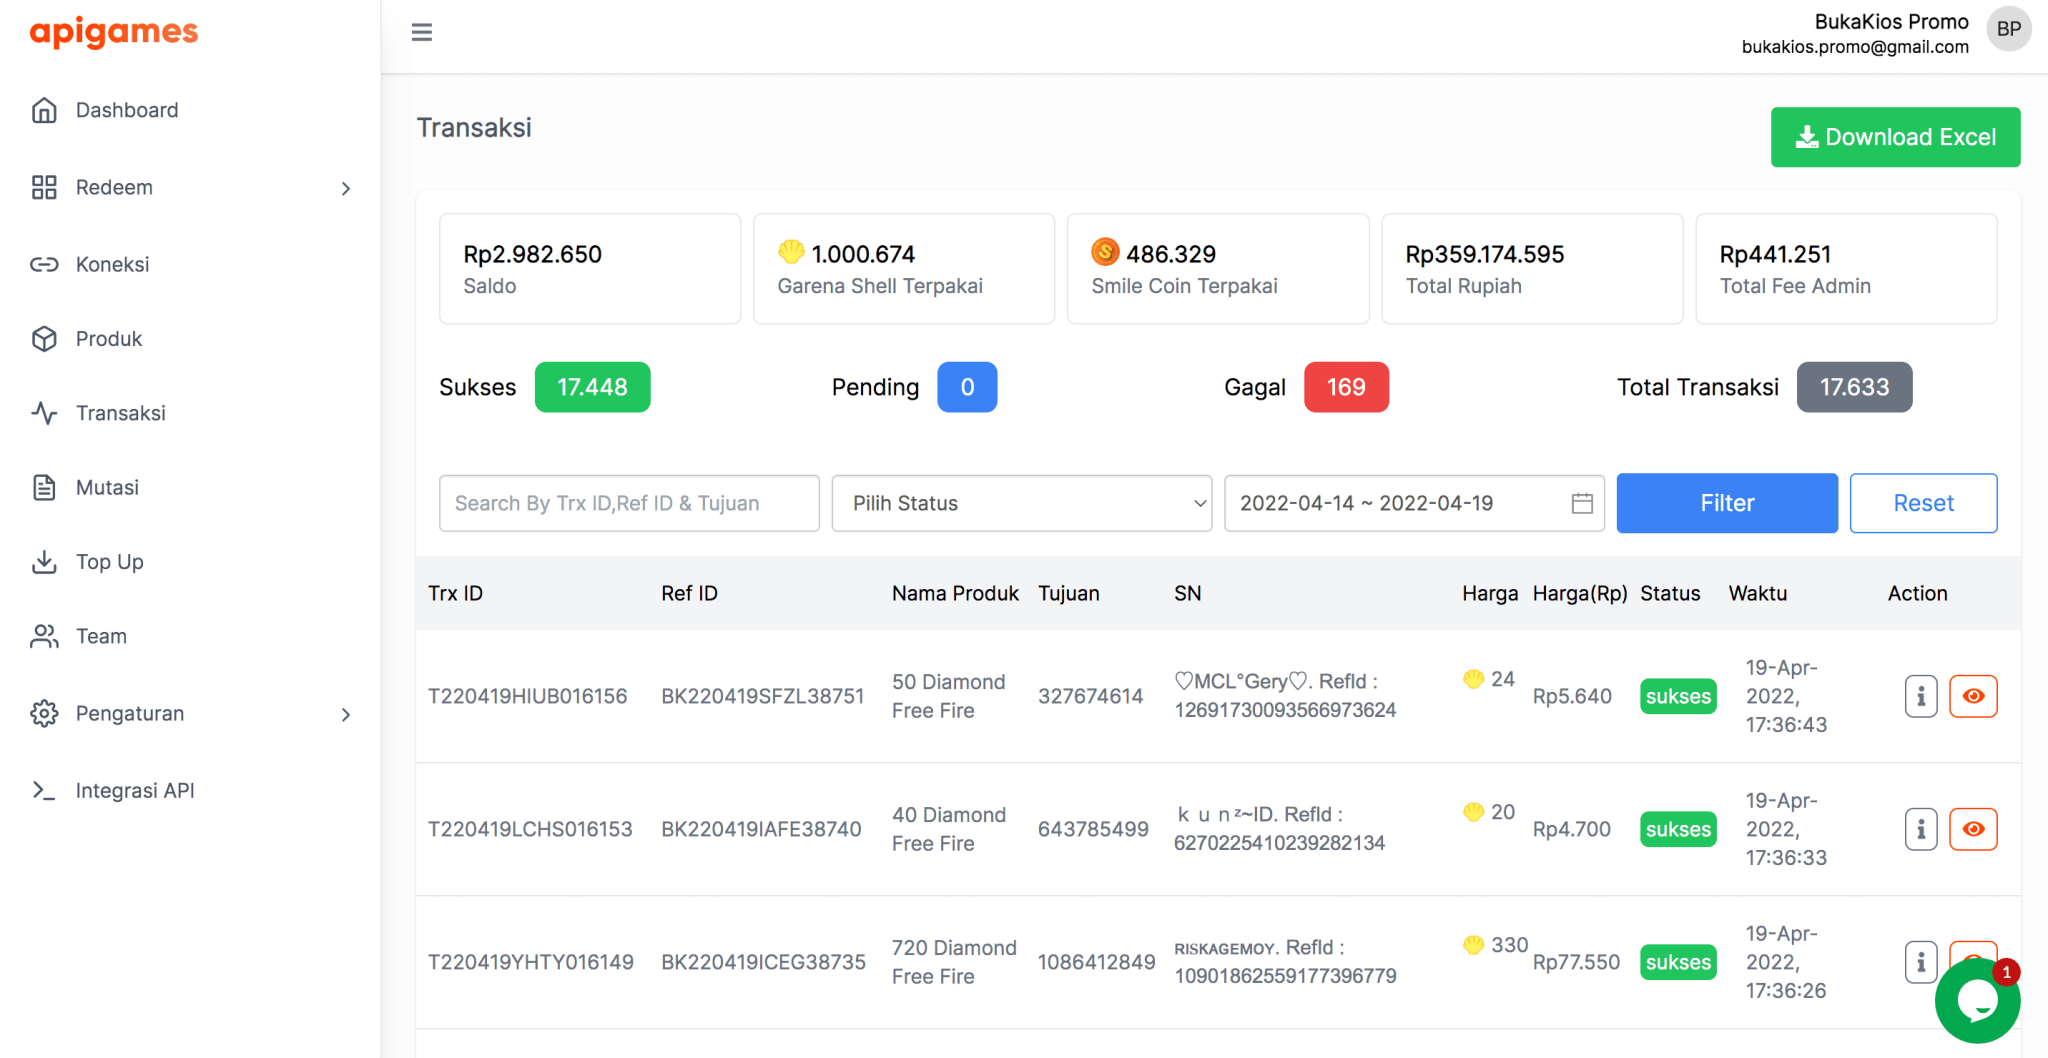Click the Total Fee Admin card
The height and width of the screenshot is (1058, 2048).
1846,269
